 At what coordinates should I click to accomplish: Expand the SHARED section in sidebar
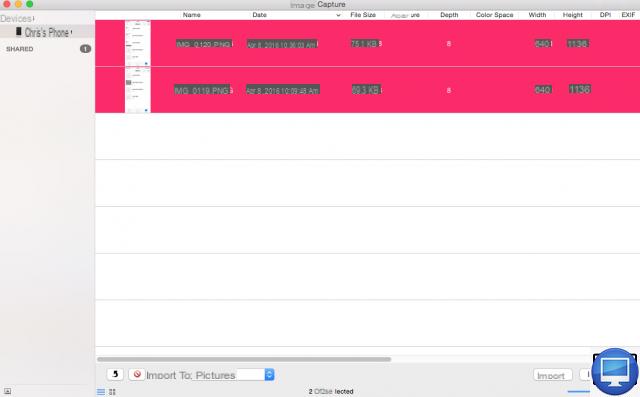(20, 49)
